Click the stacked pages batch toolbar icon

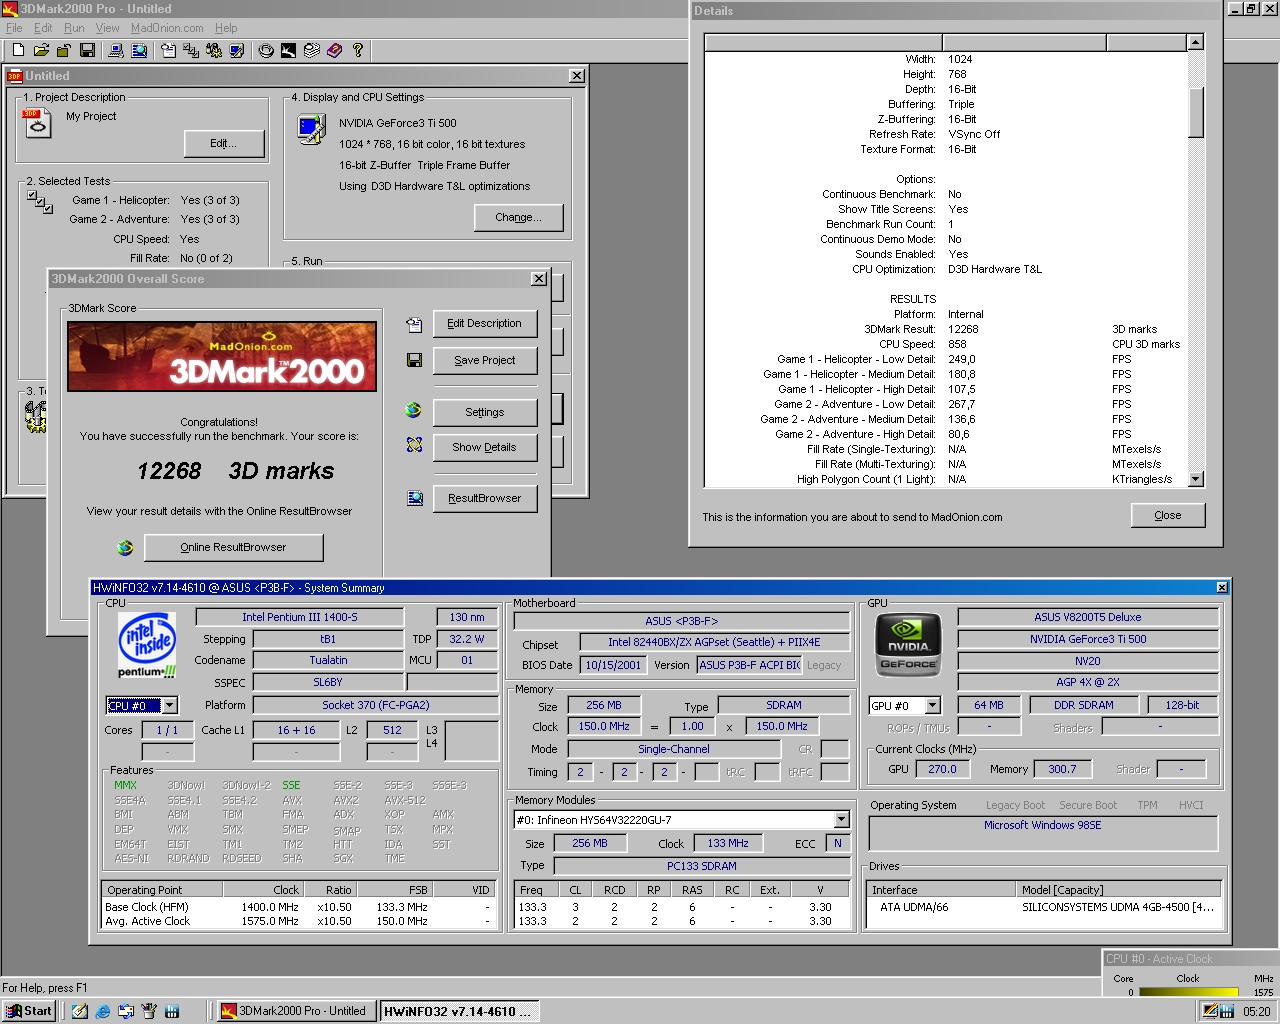pyautogui.click(x=311, y=50)
